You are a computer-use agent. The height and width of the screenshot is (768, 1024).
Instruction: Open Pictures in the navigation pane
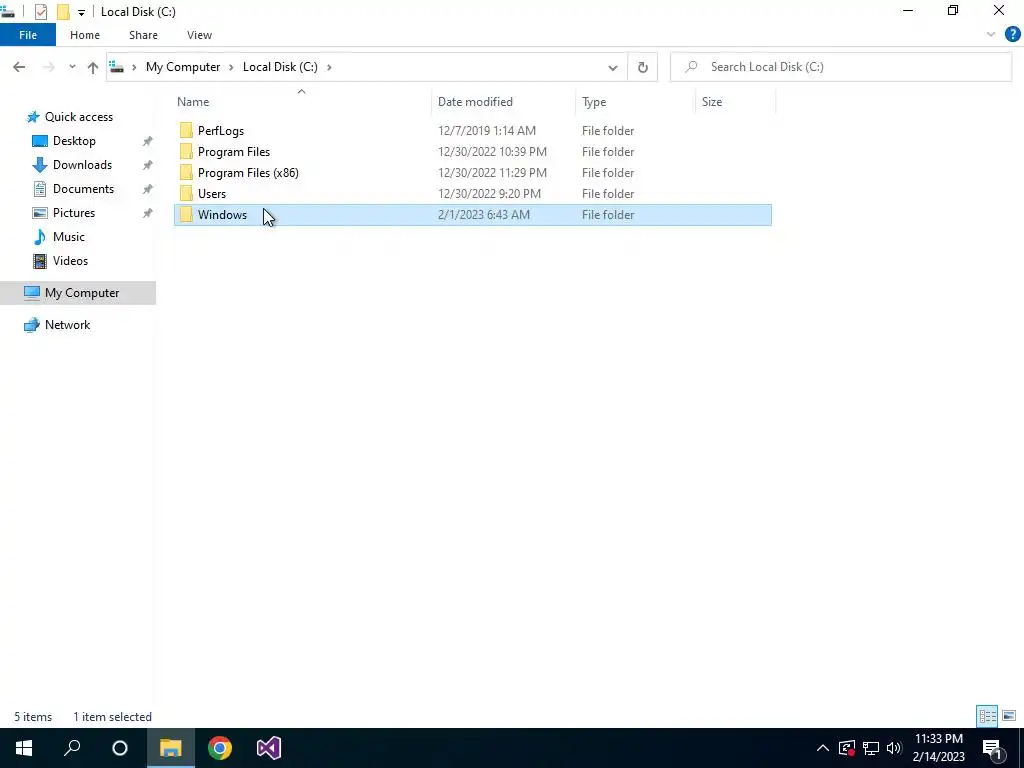pyautogui.click(x=74, y=213)
